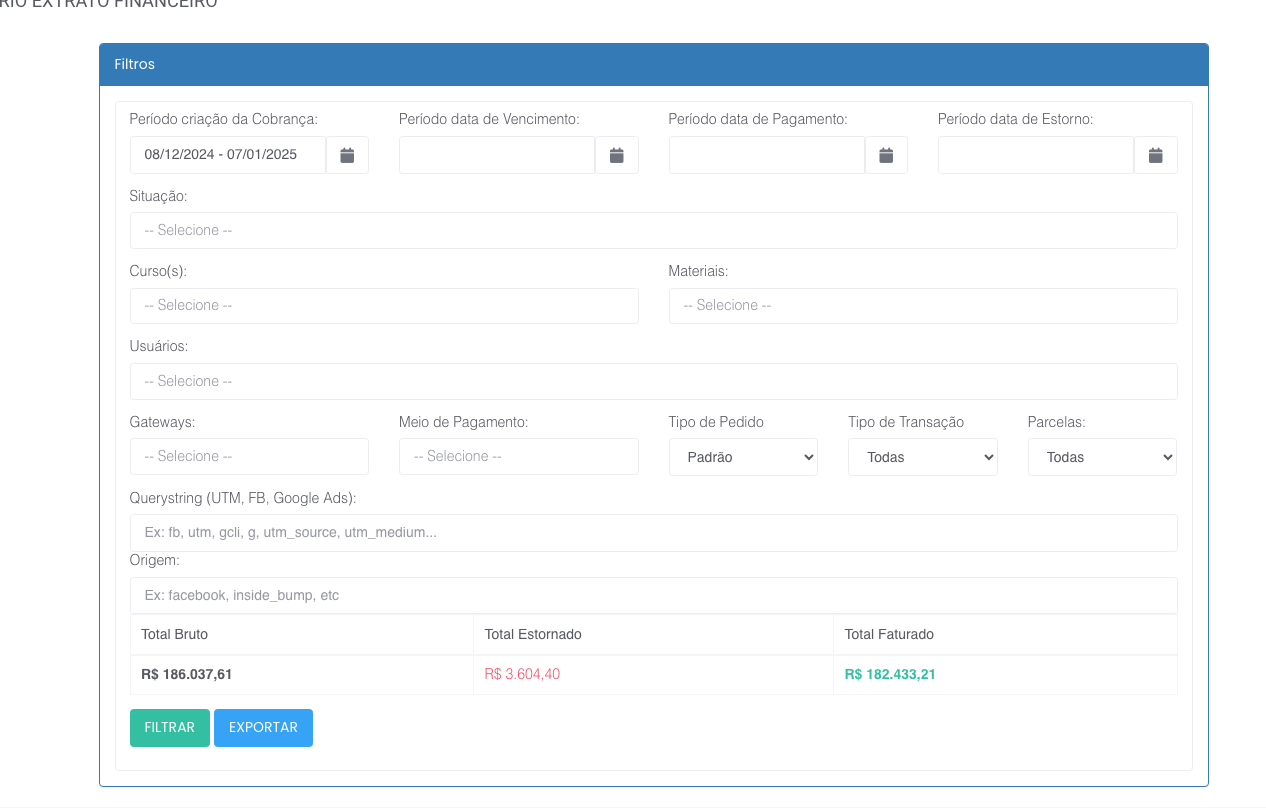The height and width of the screenshot is (808, 1266).
Task: Open the Gateways selection box
Action: click(249, 456)
